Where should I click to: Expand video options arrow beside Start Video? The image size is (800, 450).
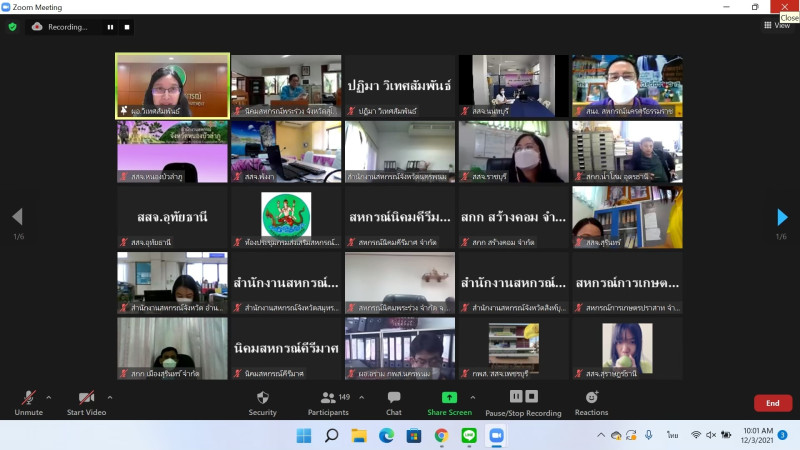click(110, 396)
